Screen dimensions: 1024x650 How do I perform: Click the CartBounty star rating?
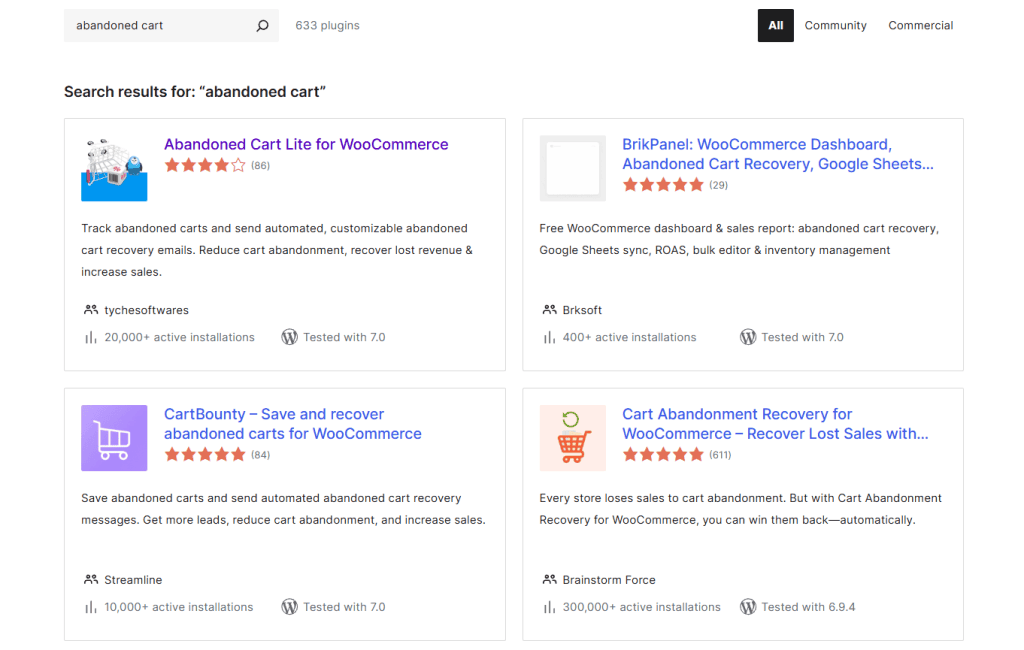click(205, 455)
